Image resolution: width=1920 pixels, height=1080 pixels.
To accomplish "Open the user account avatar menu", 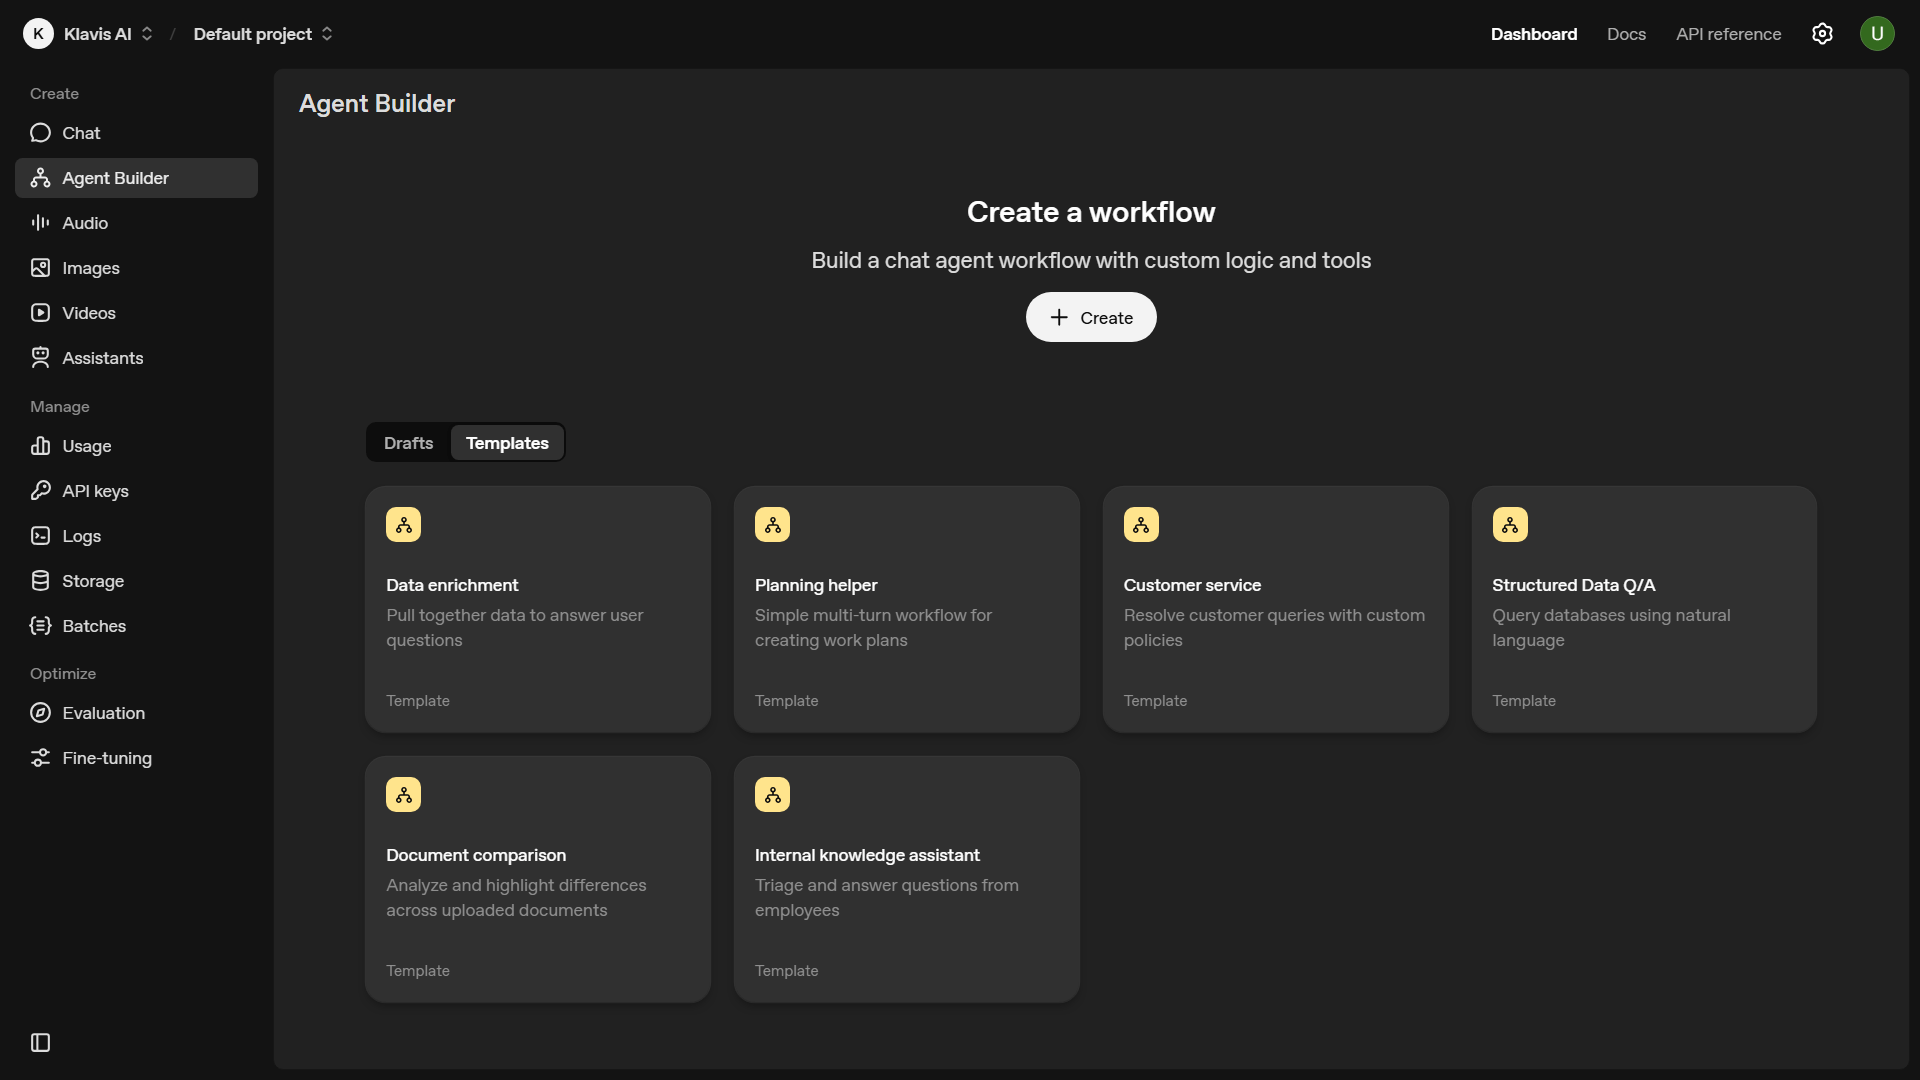I will 1877,33.
